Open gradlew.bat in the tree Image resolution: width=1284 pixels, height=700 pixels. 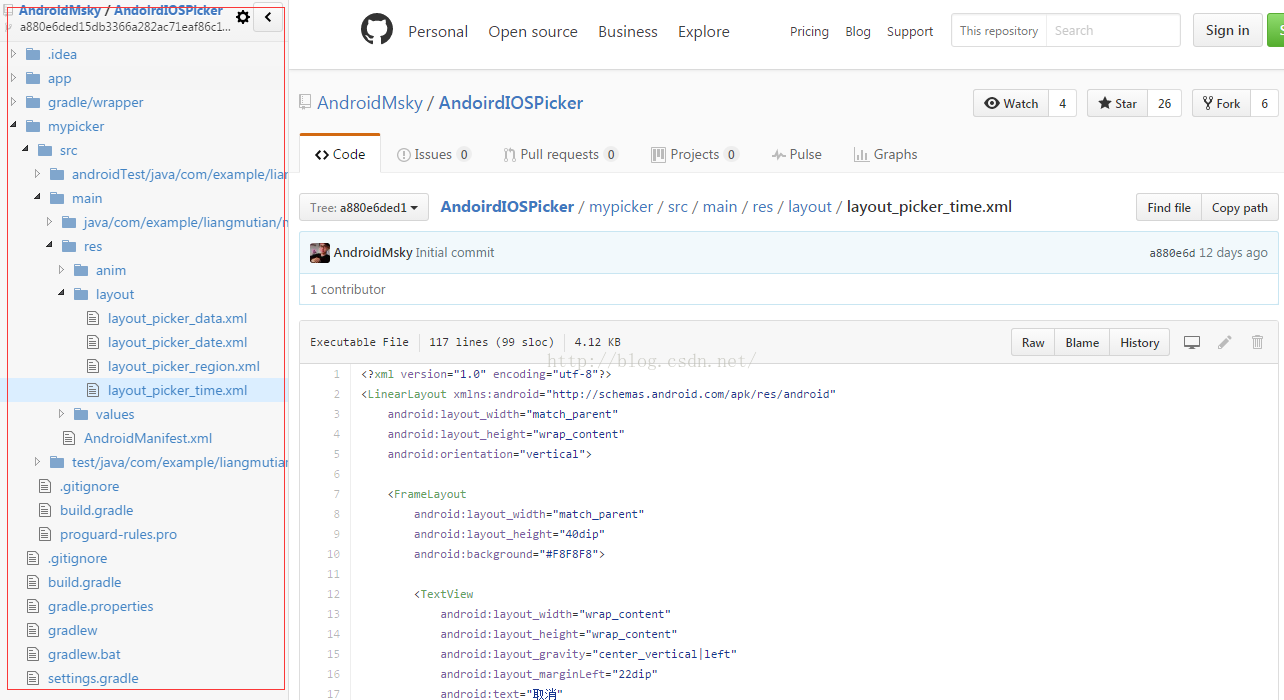[x=84, y=654]
